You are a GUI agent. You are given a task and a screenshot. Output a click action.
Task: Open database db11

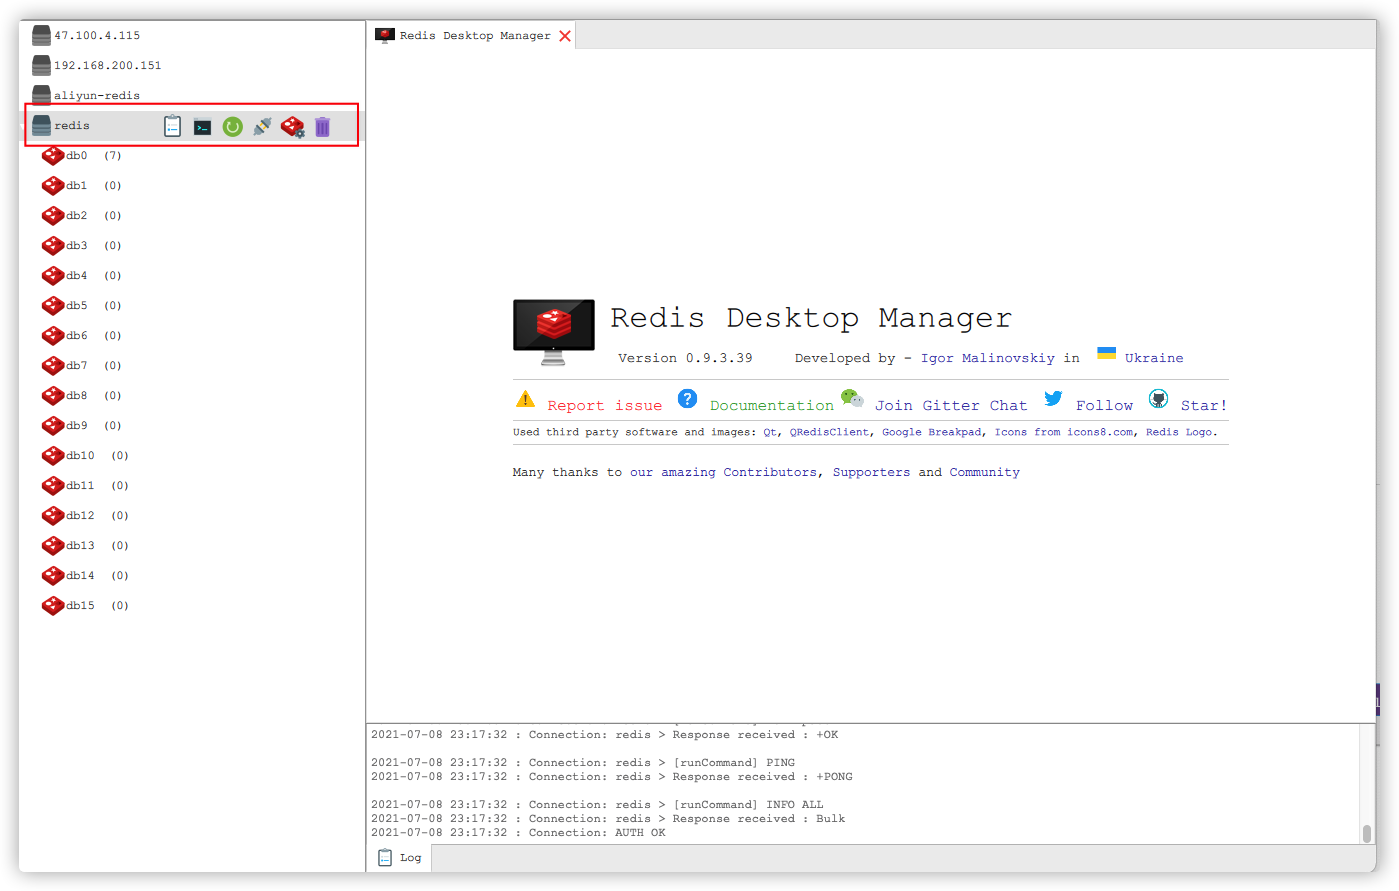[85, 486]
